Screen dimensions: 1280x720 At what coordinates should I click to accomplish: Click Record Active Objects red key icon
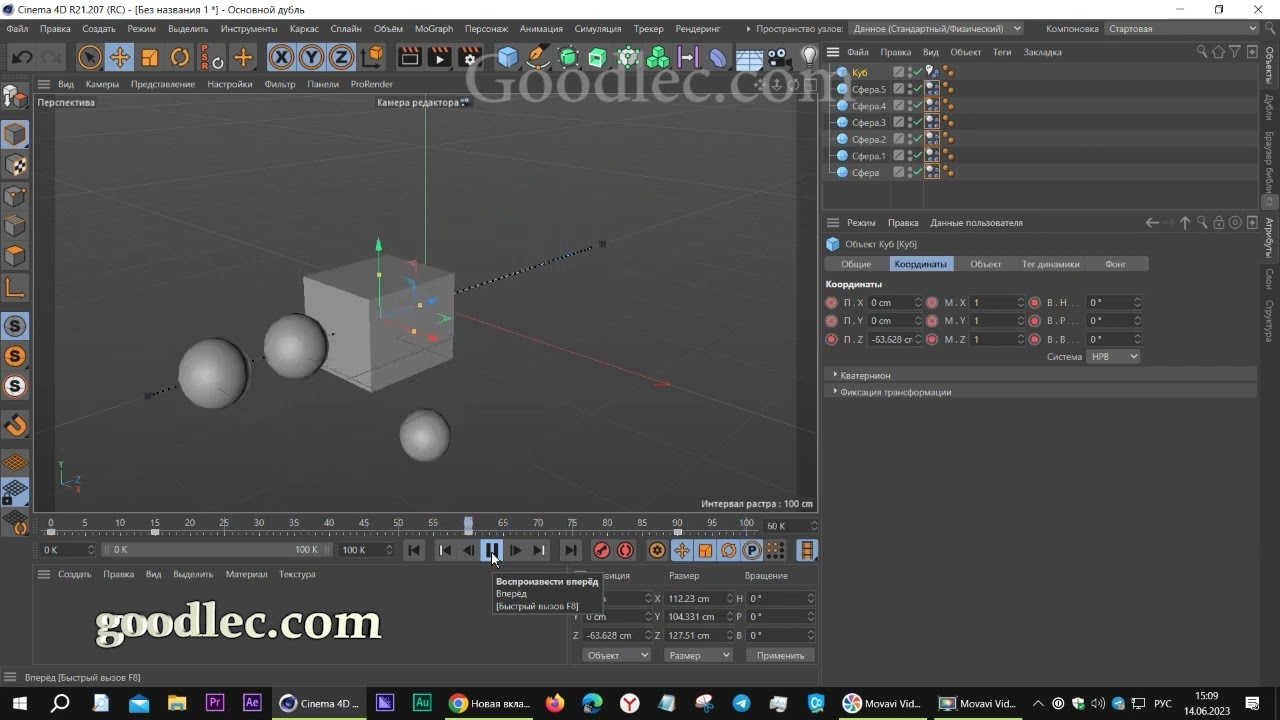(x=602, y=550)
